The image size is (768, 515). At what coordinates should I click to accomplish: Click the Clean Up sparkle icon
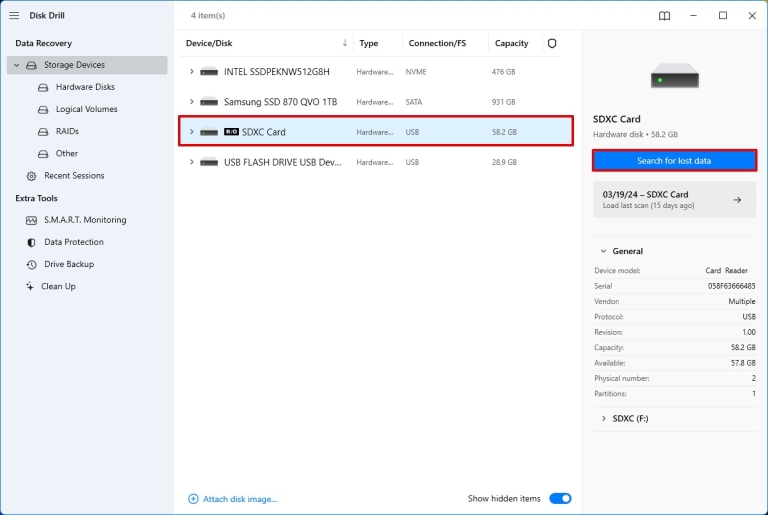pyautogui.click(x=30, y=286)
